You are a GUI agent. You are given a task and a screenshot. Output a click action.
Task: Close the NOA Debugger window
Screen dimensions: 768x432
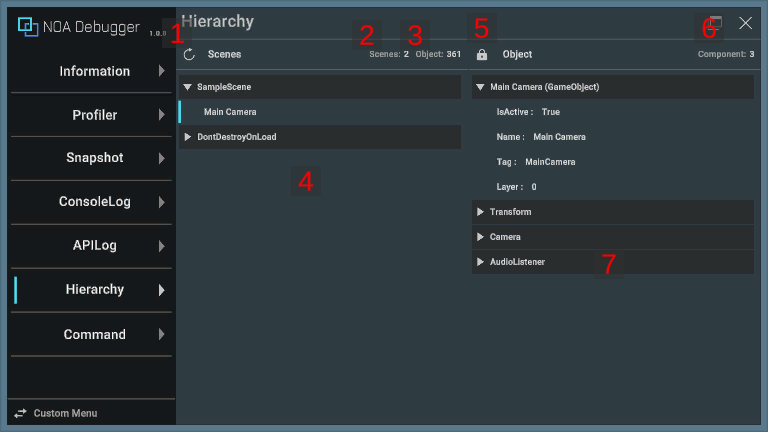[x=745, y=23]
